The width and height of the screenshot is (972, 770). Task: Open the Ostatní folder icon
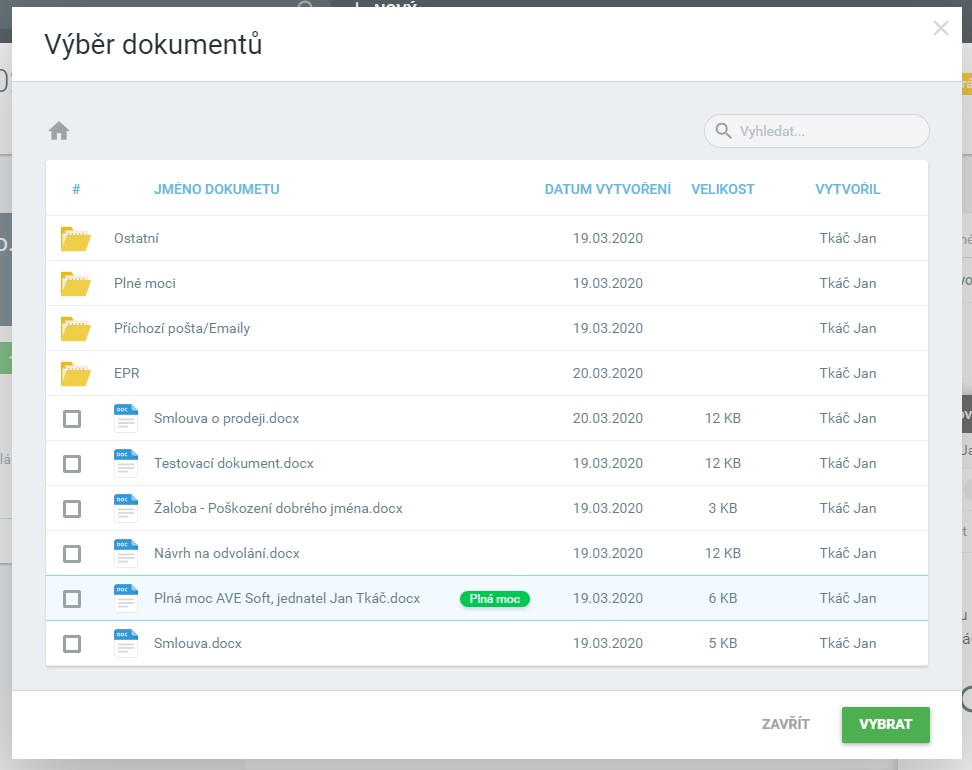click(75, 239)
